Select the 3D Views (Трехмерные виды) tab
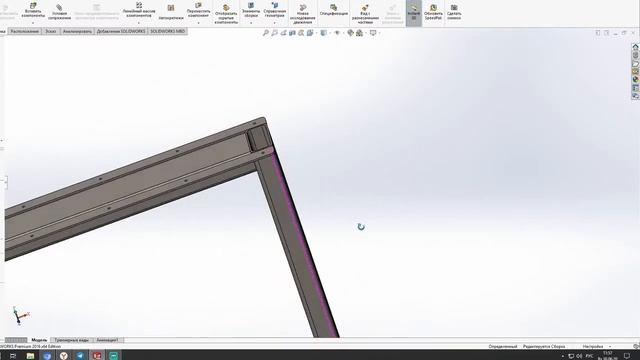Image resolution: width=640 pixels, height=360 pixels. [71, 340]
